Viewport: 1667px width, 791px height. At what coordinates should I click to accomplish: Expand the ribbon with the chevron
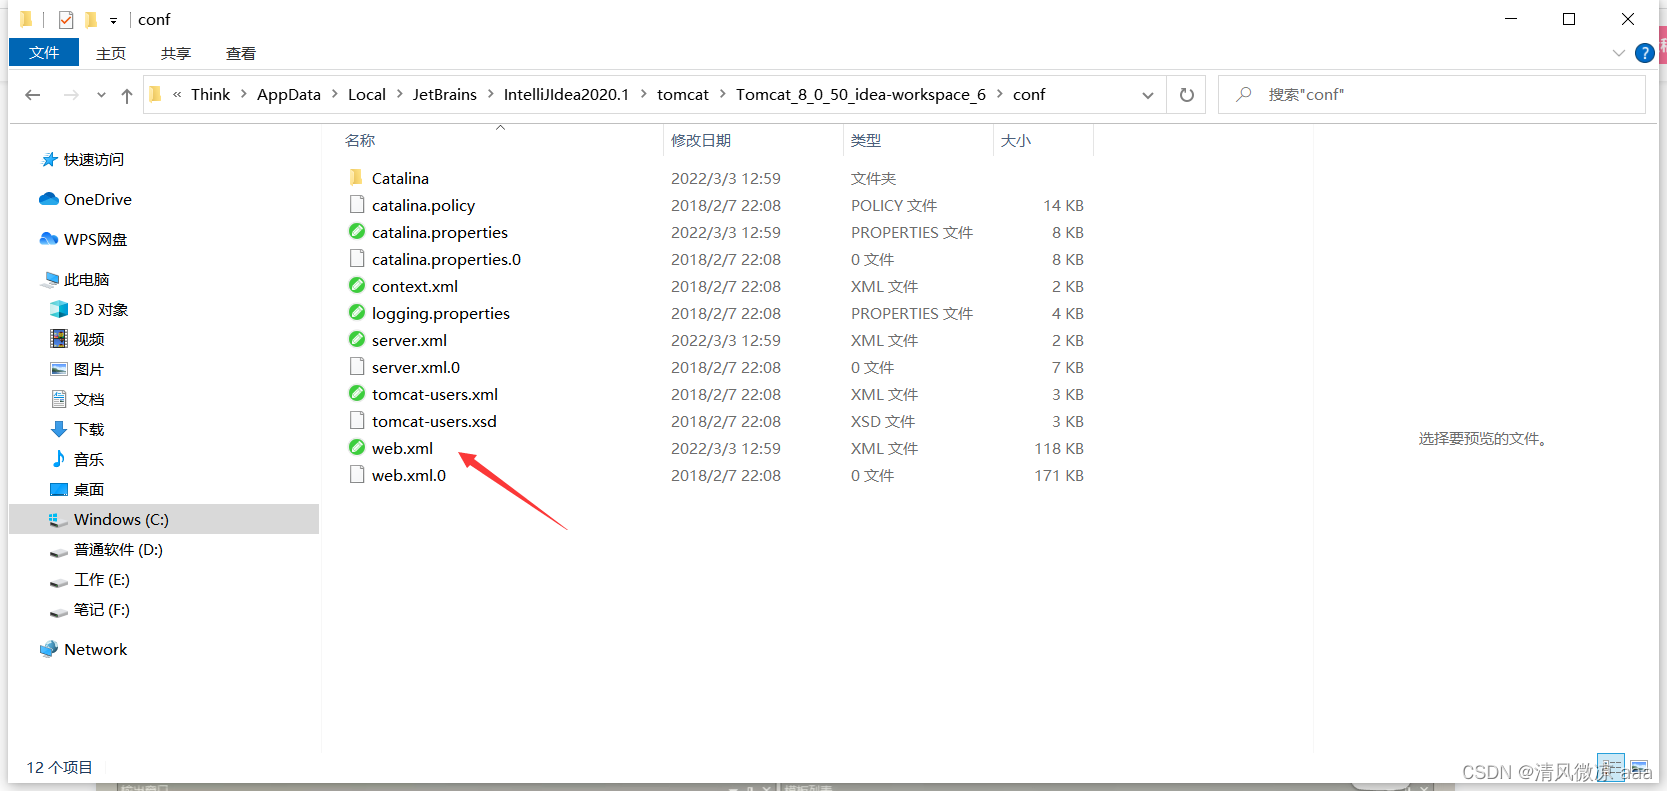[x=1619, y=53]
